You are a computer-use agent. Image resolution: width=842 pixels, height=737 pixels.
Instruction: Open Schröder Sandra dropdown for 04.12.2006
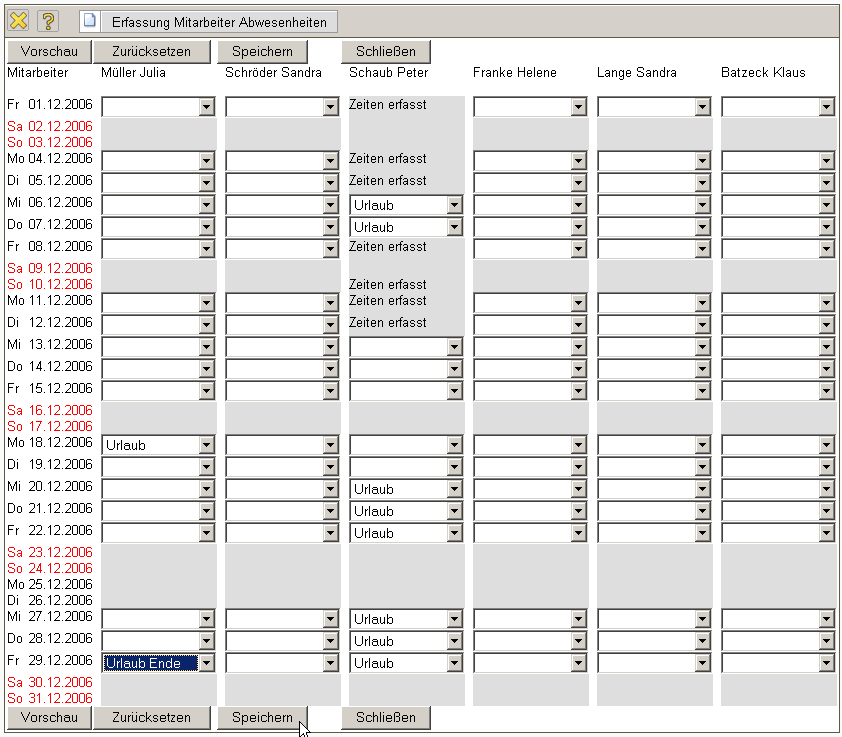(x=330, y=161)
